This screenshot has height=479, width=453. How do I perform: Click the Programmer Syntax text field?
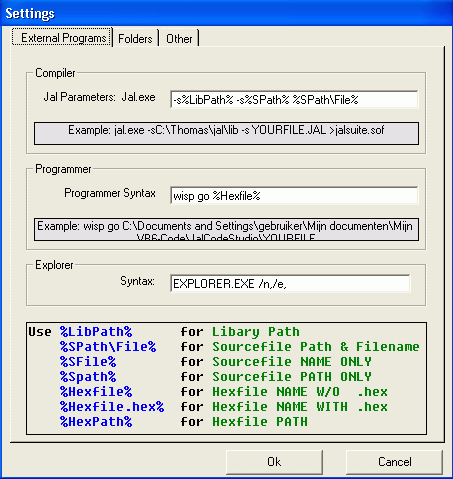294,195
